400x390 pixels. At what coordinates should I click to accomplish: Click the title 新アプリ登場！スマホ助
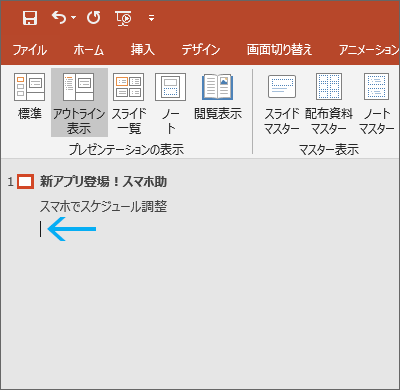[x=103, y=182]
